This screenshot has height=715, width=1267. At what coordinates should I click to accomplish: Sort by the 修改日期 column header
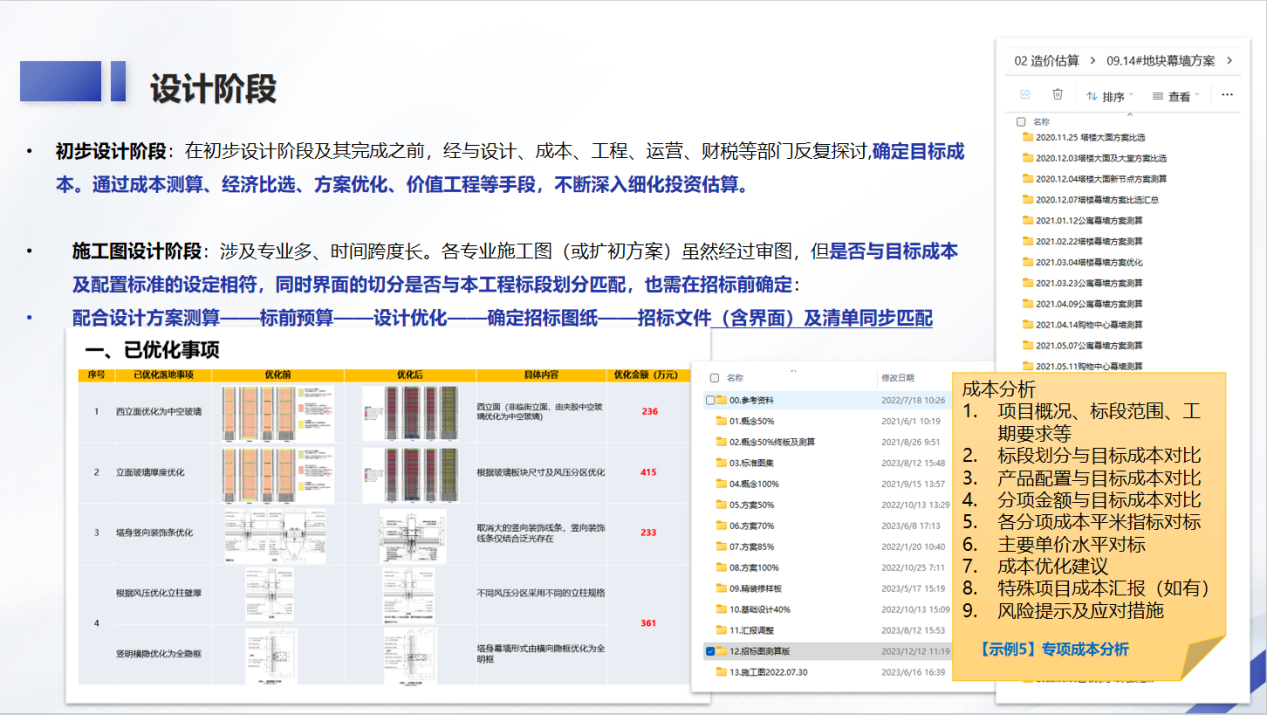tap(897, 378)
